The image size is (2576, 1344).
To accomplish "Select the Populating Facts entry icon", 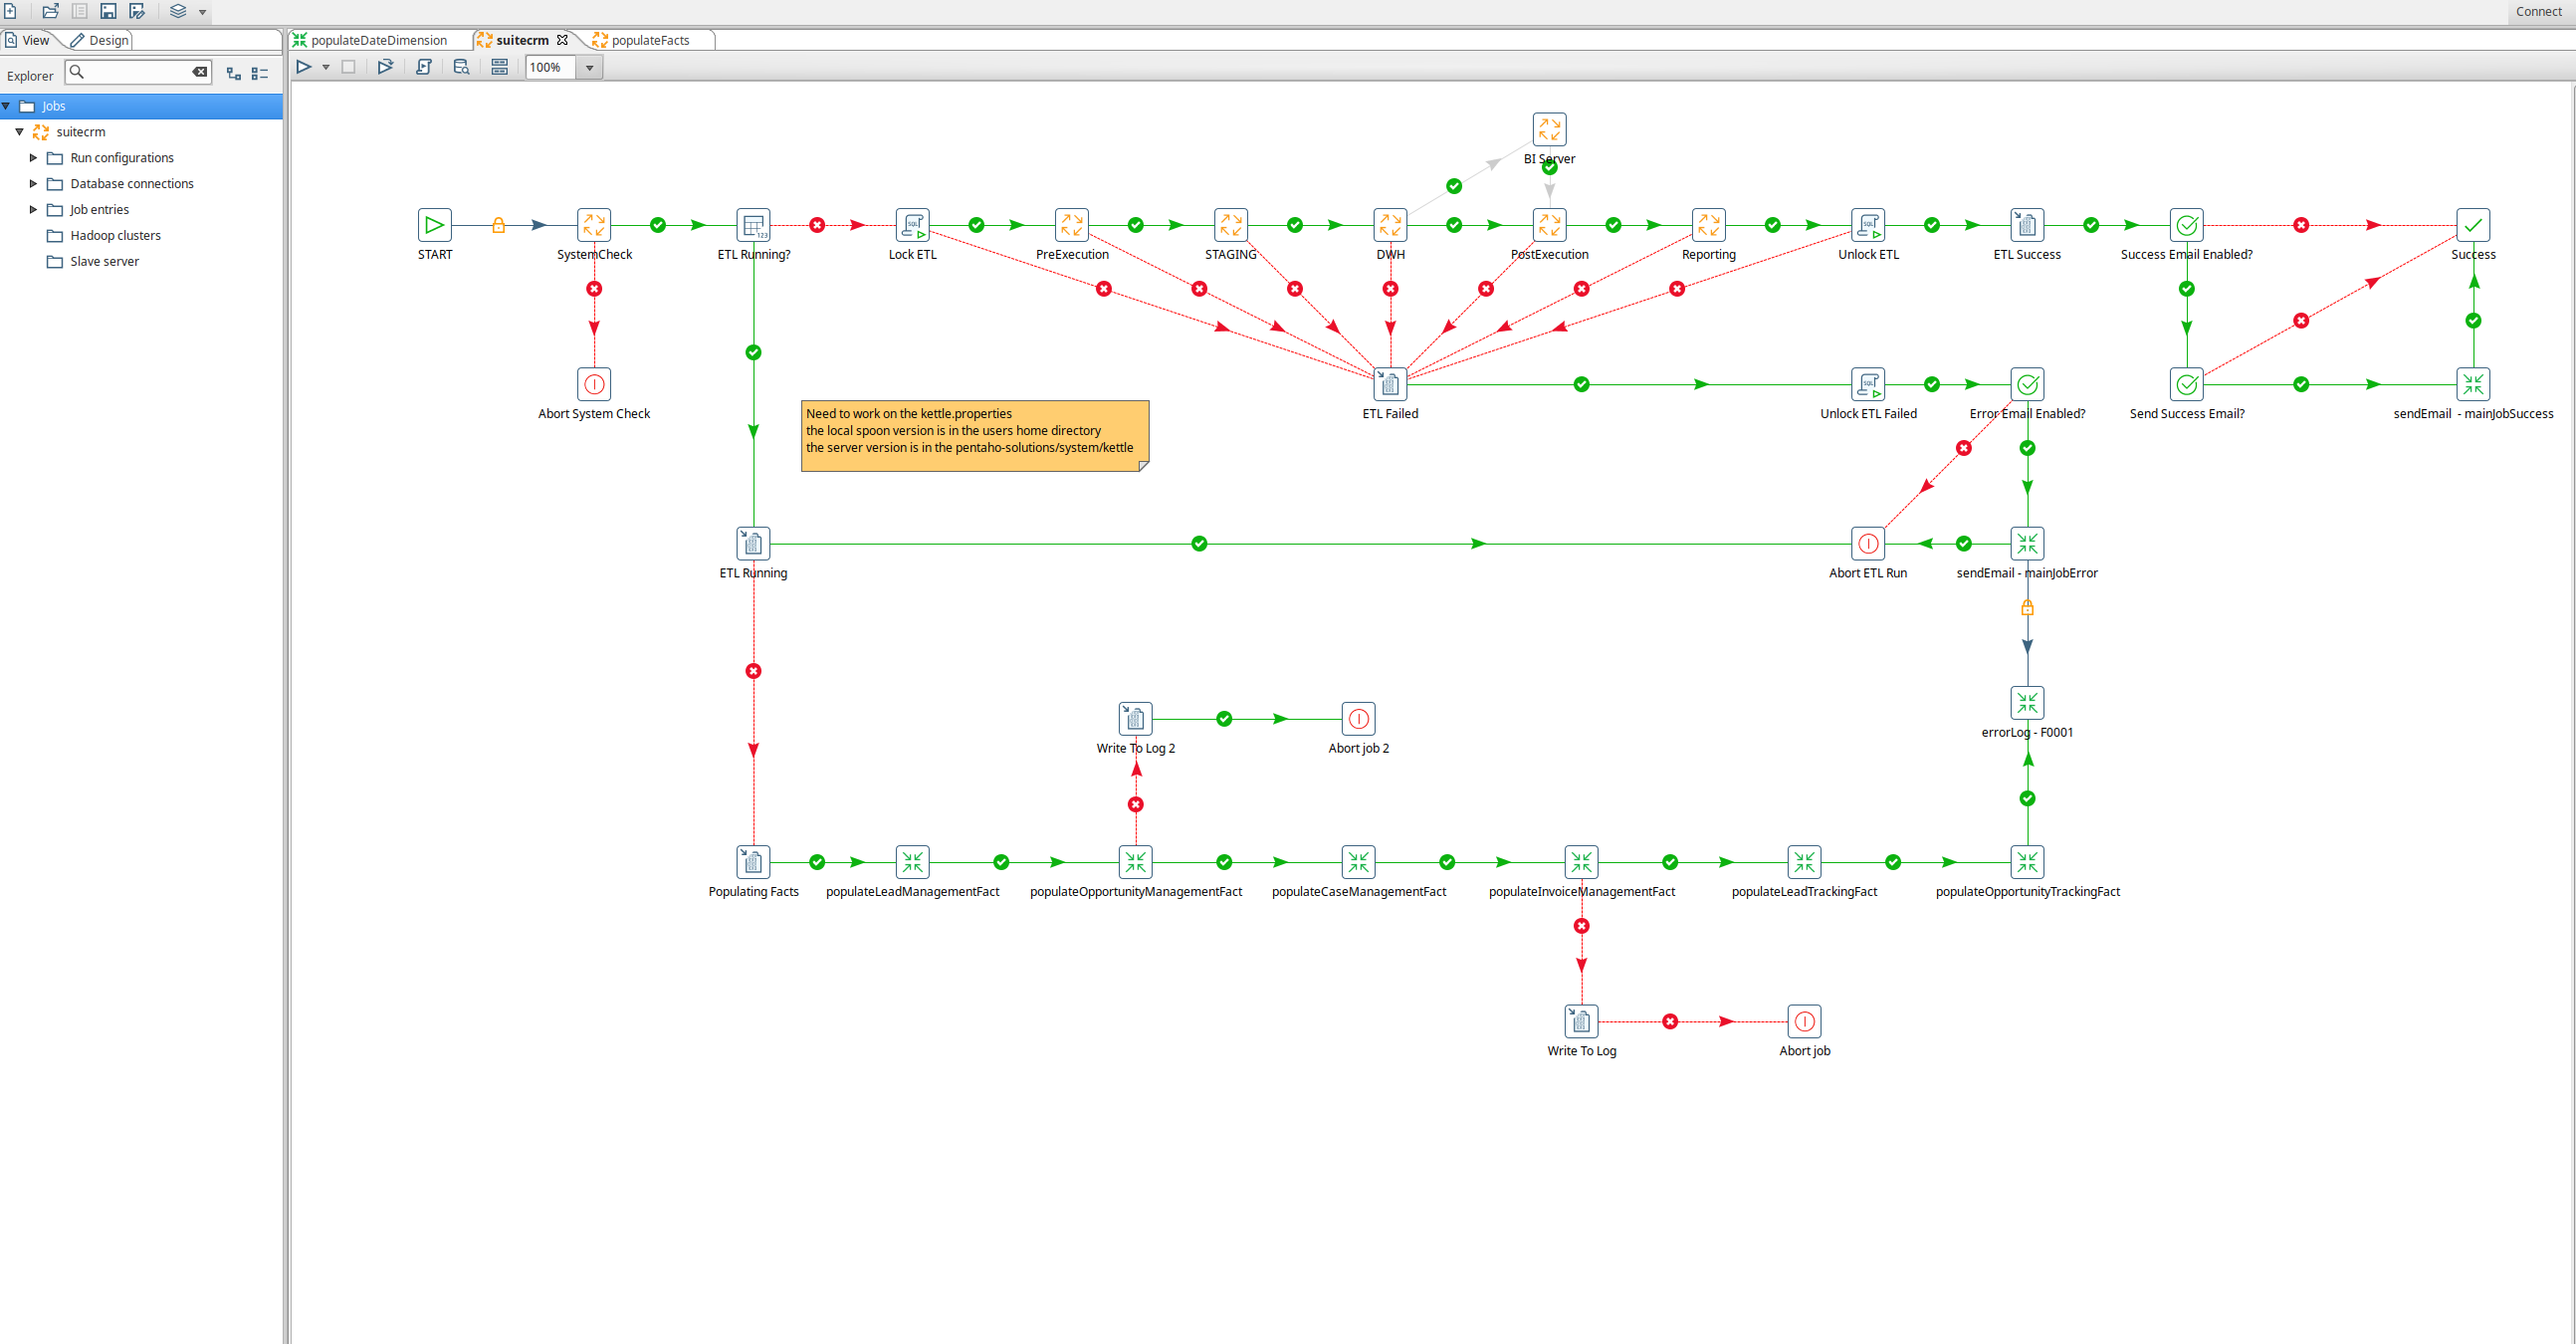I will pos(753,862).
